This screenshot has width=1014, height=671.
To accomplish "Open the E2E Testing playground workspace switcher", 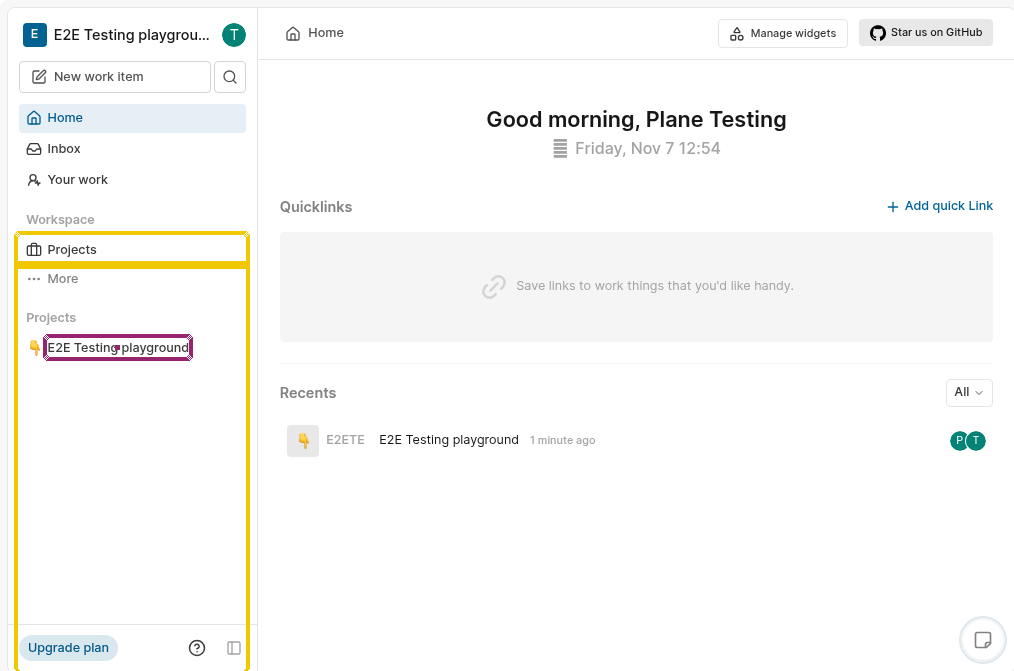I will (x=118, y=35).
